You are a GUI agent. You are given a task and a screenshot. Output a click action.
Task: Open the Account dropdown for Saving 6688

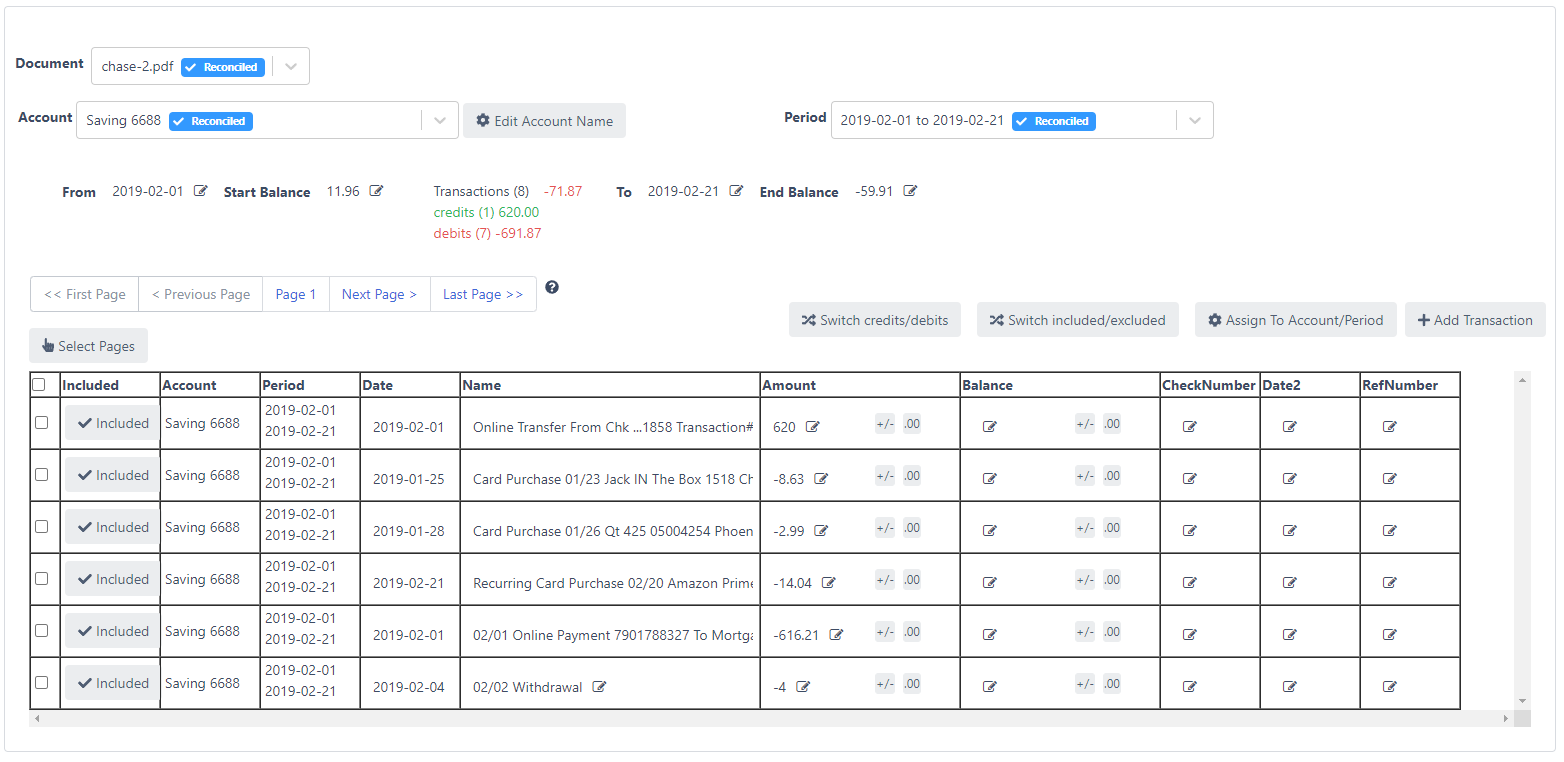pyautogui.click(x=439, y=119)
